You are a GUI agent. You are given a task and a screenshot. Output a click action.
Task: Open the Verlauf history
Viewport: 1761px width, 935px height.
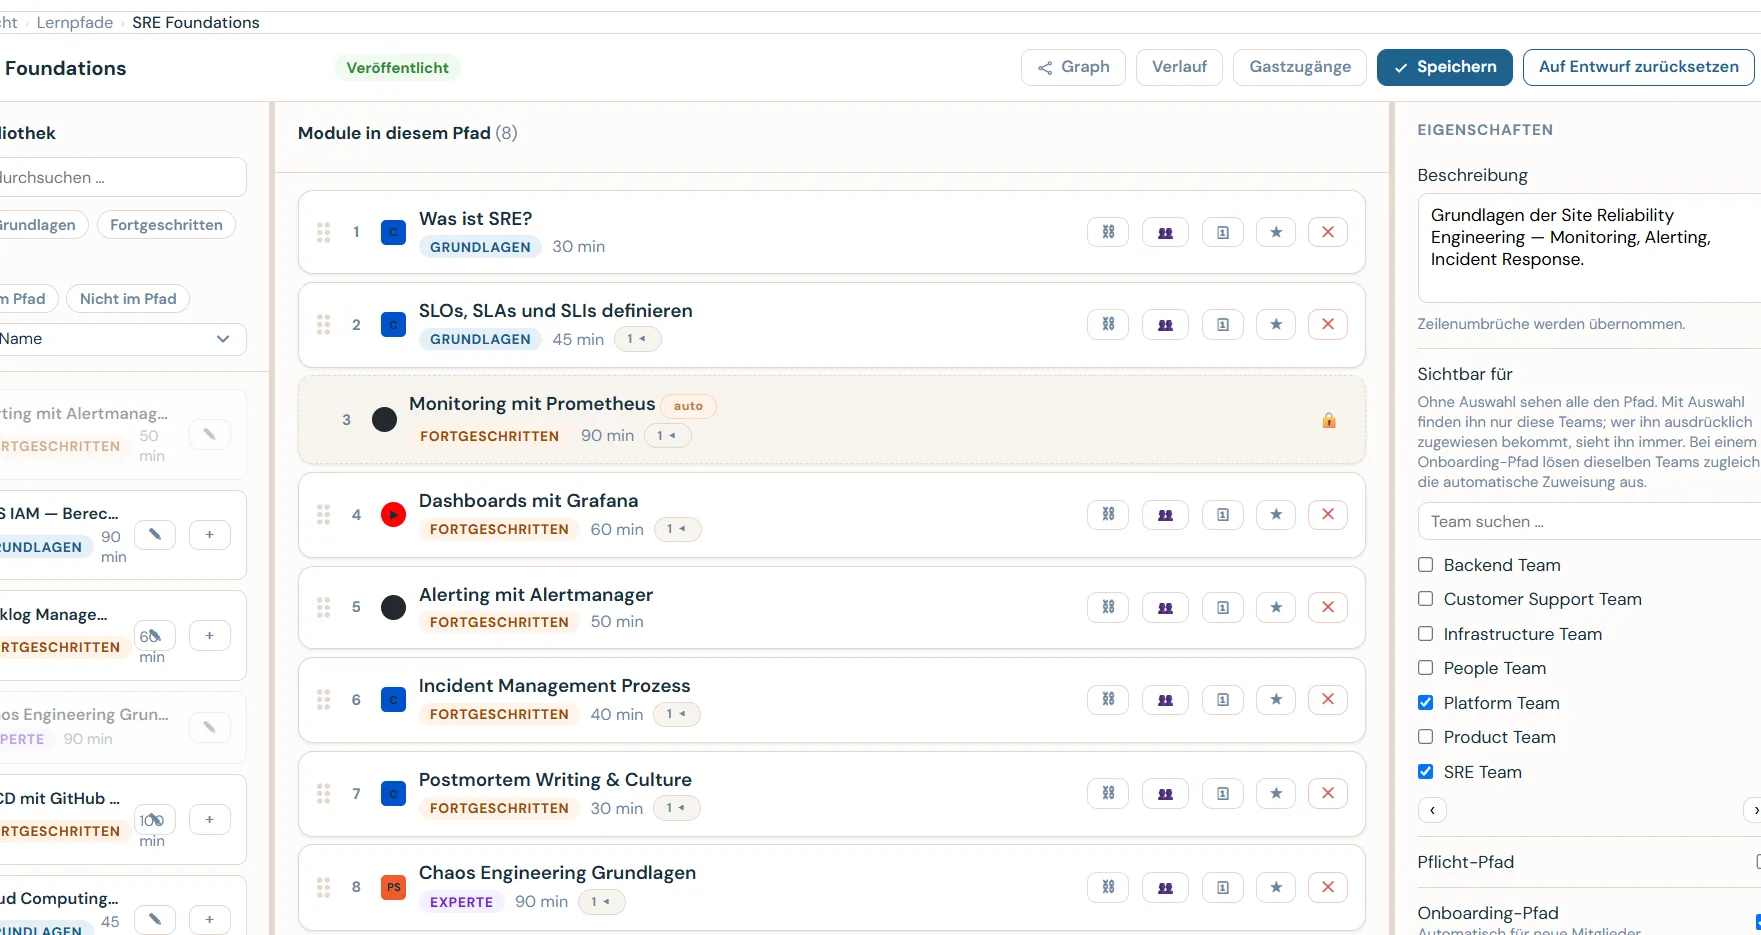[1179, 67]
